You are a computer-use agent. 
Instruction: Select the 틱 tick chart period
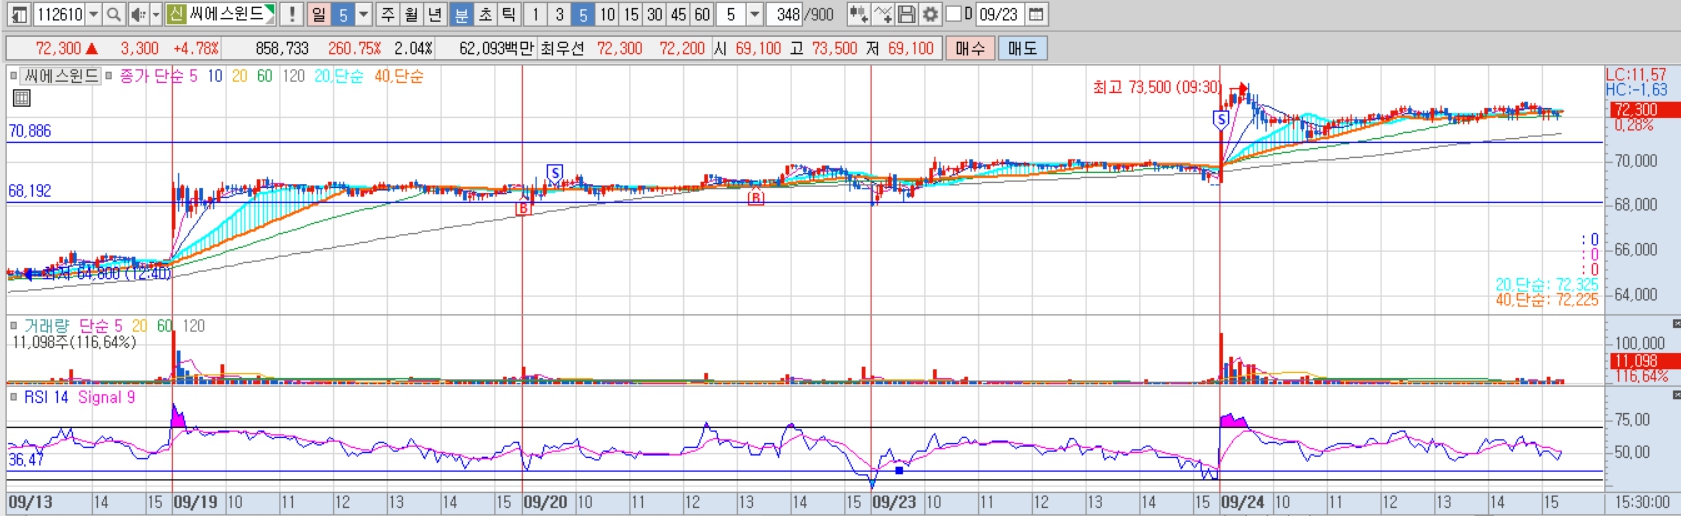tap(509, 14)
